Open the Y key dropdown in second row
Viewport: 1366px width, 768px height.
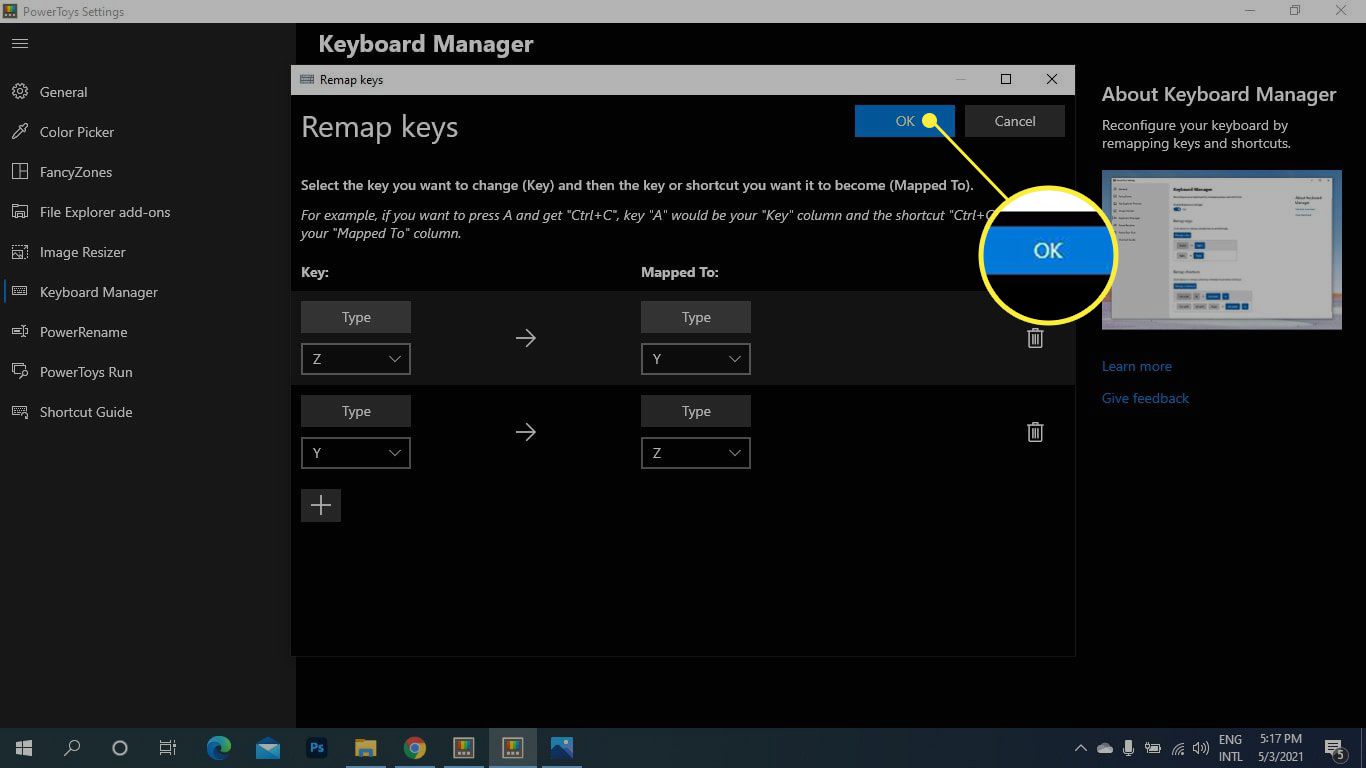point(356,453)
